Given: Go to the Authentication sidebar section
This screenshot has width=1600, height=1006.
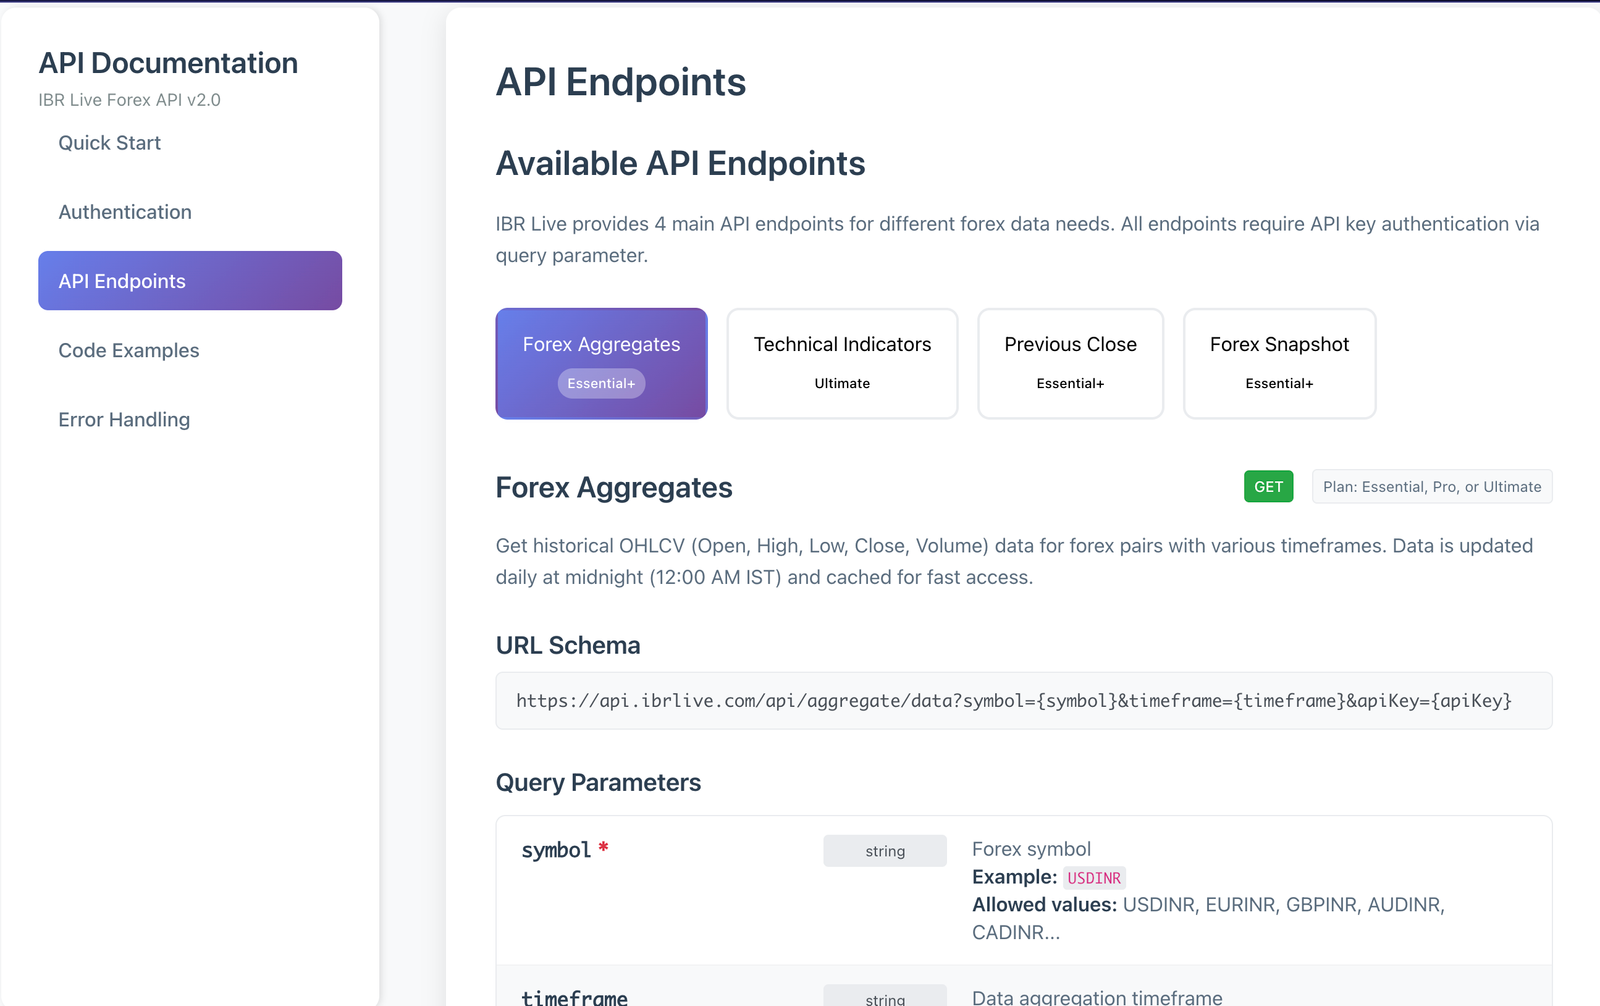Looking at the screenshot, I should [125, 212].
